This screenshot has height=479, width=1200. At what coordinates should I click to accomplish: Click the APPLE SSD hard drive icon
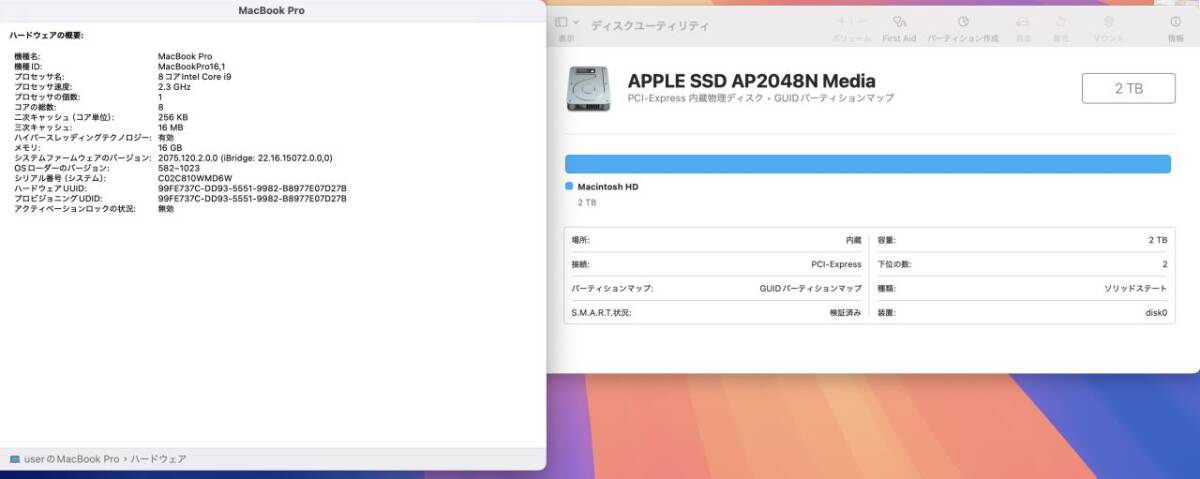coord(586,89)
